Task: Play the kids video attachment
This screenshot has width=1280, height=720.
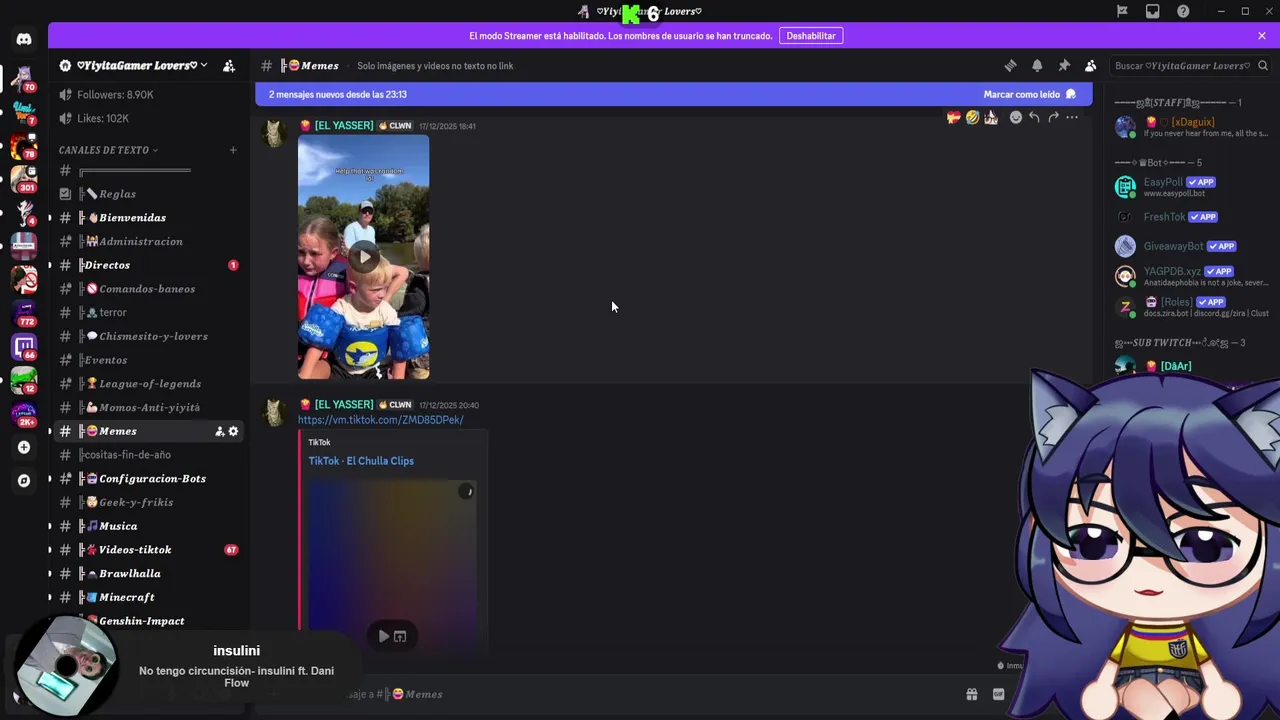Action: click(364, 257)
